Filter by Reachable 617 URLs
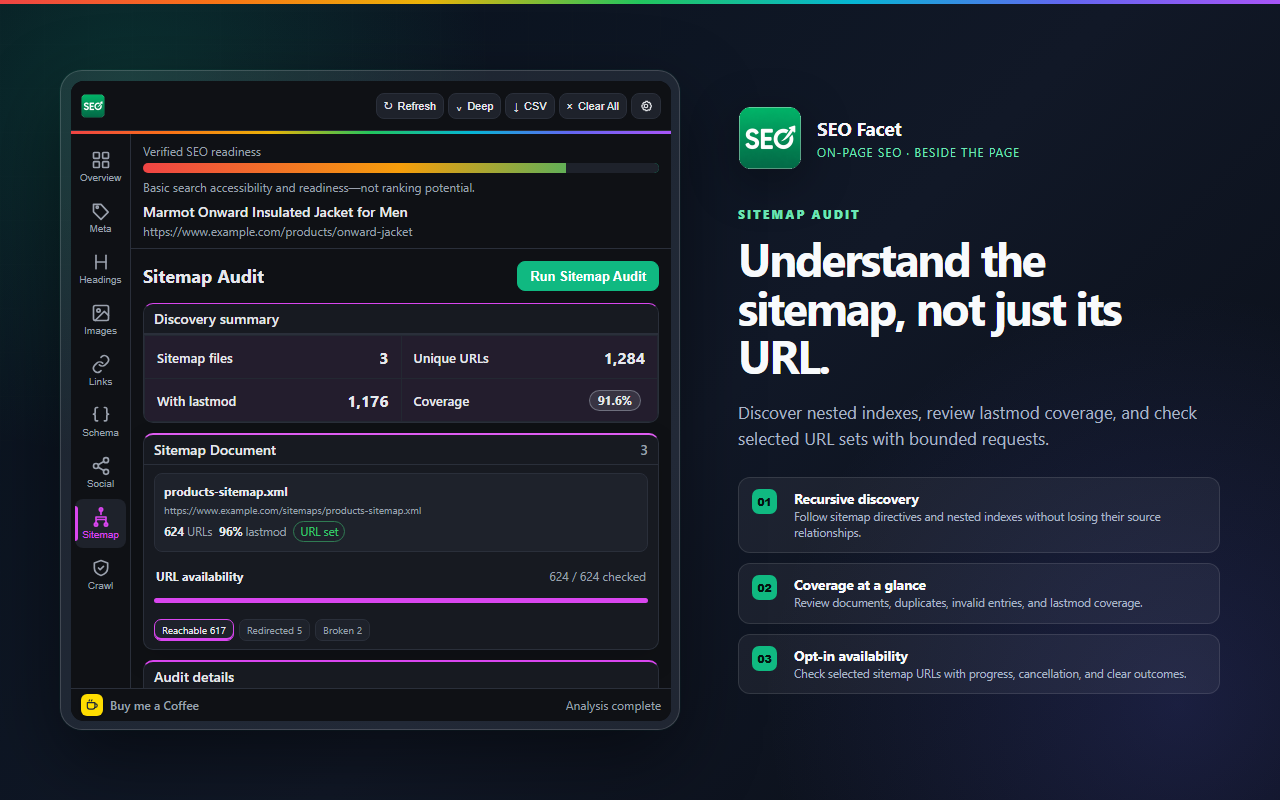 coord(194,630)
